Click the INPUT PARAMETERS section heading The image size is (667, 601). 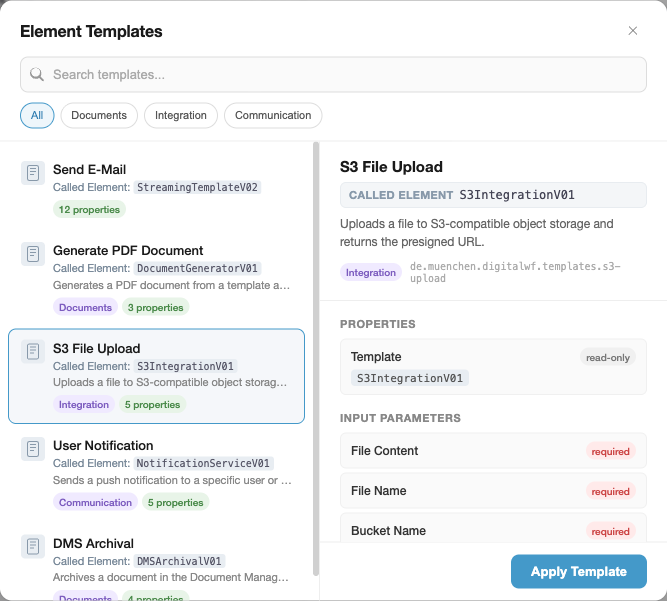tap(400, 418)
